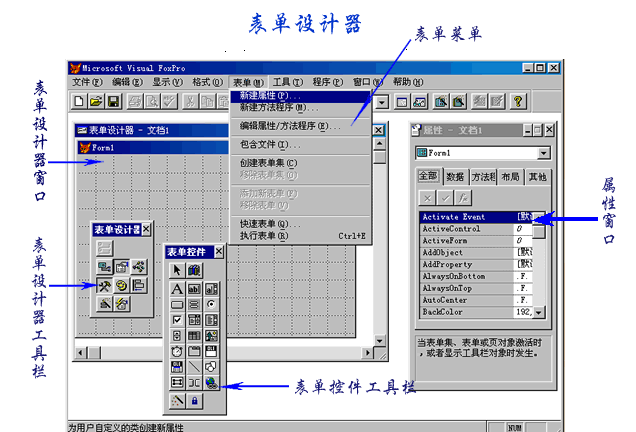This screenshot has height=432, width=636.
Task: Toggle the Color Palette Toolbar button
Action: 122,286
